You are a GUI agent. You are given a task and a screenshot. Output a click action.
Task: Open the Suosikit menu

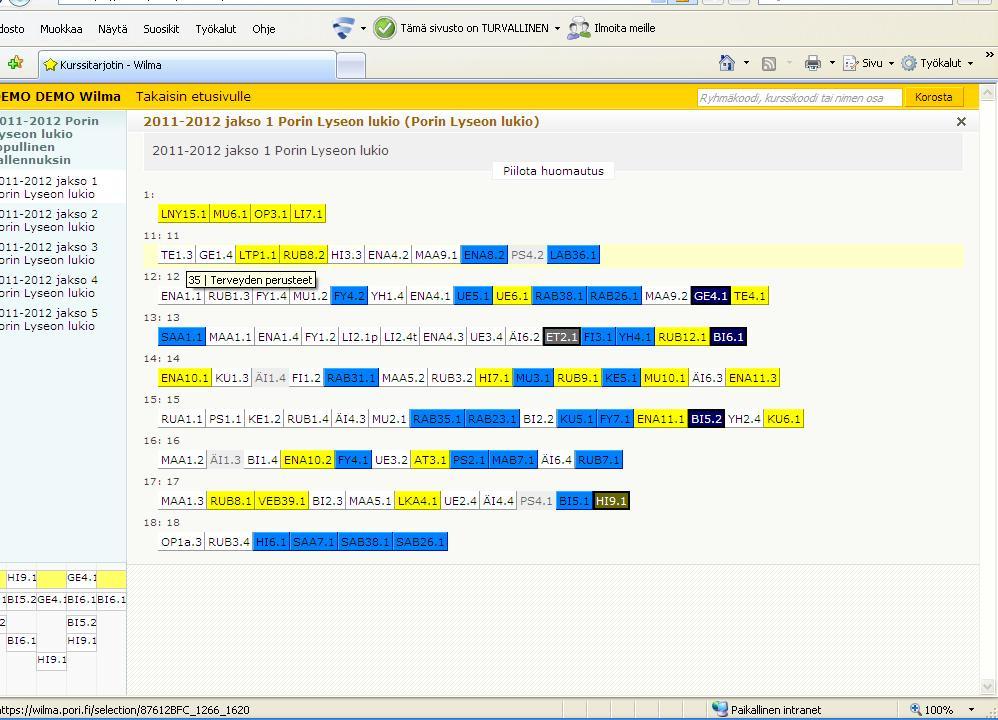click(161, 29)
